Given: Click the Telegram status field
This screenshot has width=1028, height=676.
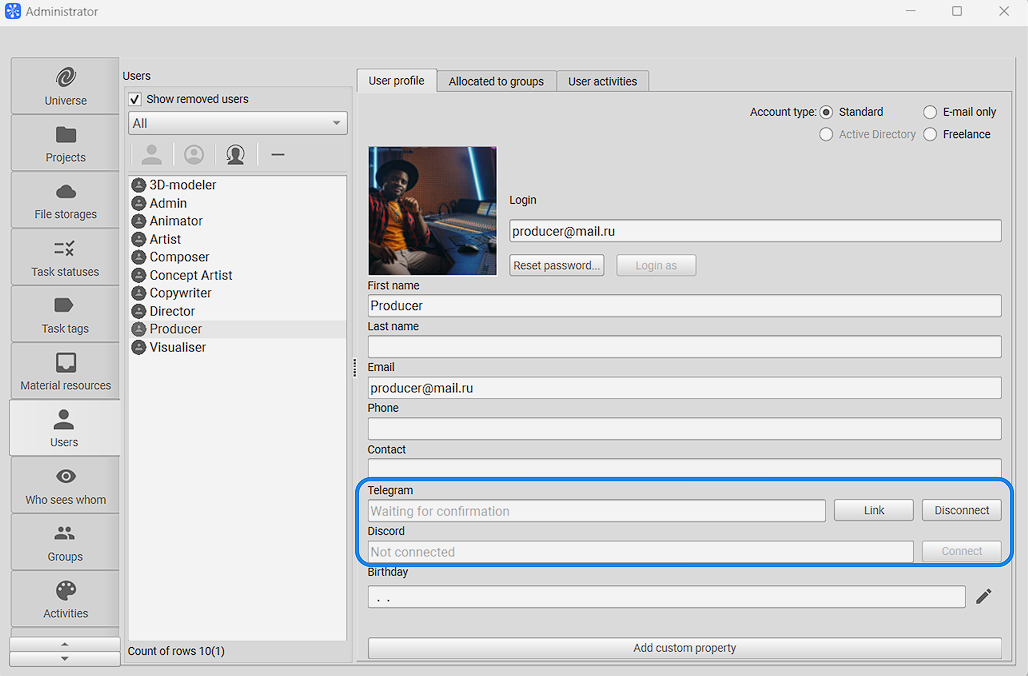Looking at the screenshot, I should point(597,511).
